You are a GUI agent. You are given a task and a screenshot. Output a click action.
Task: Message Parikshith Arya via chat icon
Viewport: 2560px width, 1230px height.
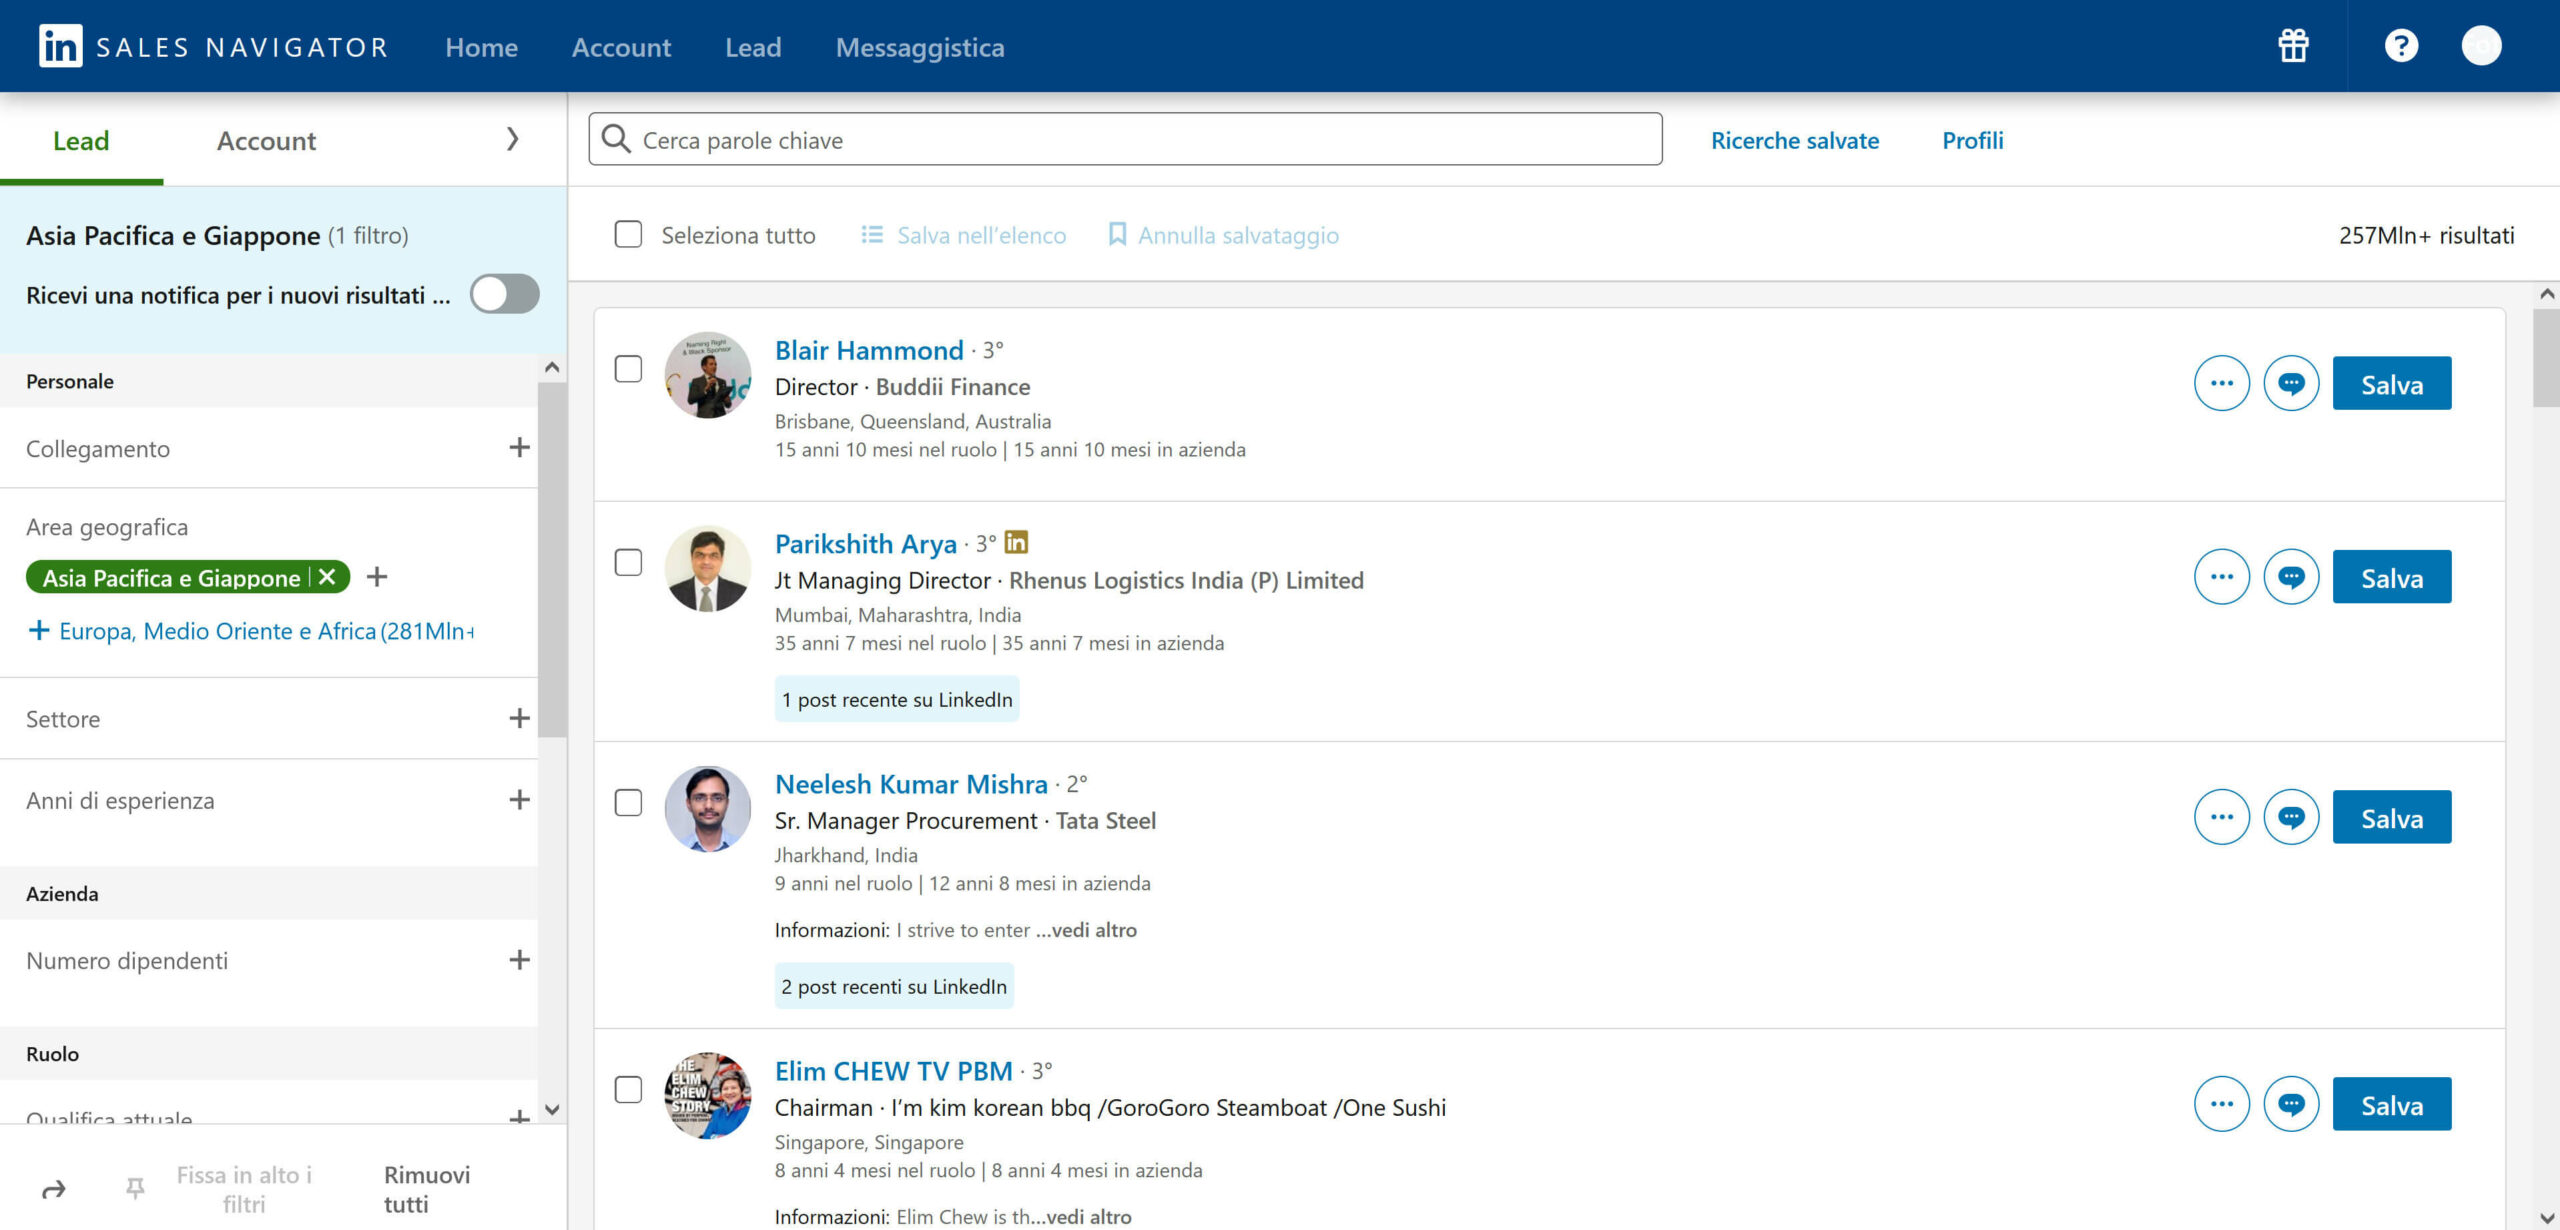click(2291, 577)
